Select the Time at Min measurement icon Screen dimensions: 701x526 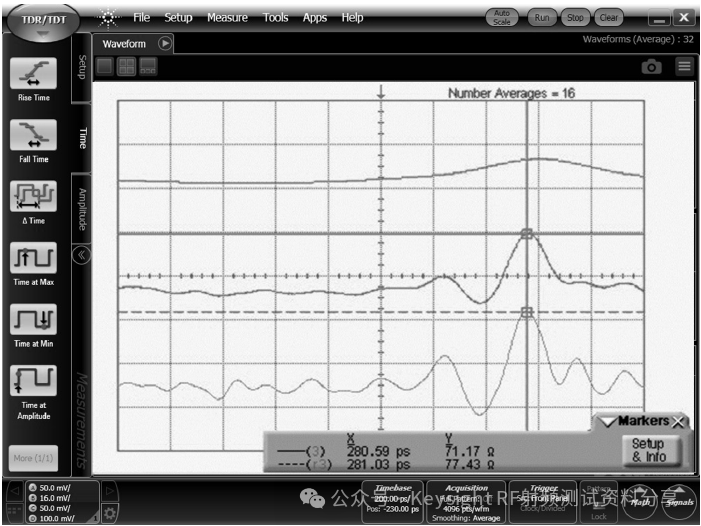click(x=34, y=319)
